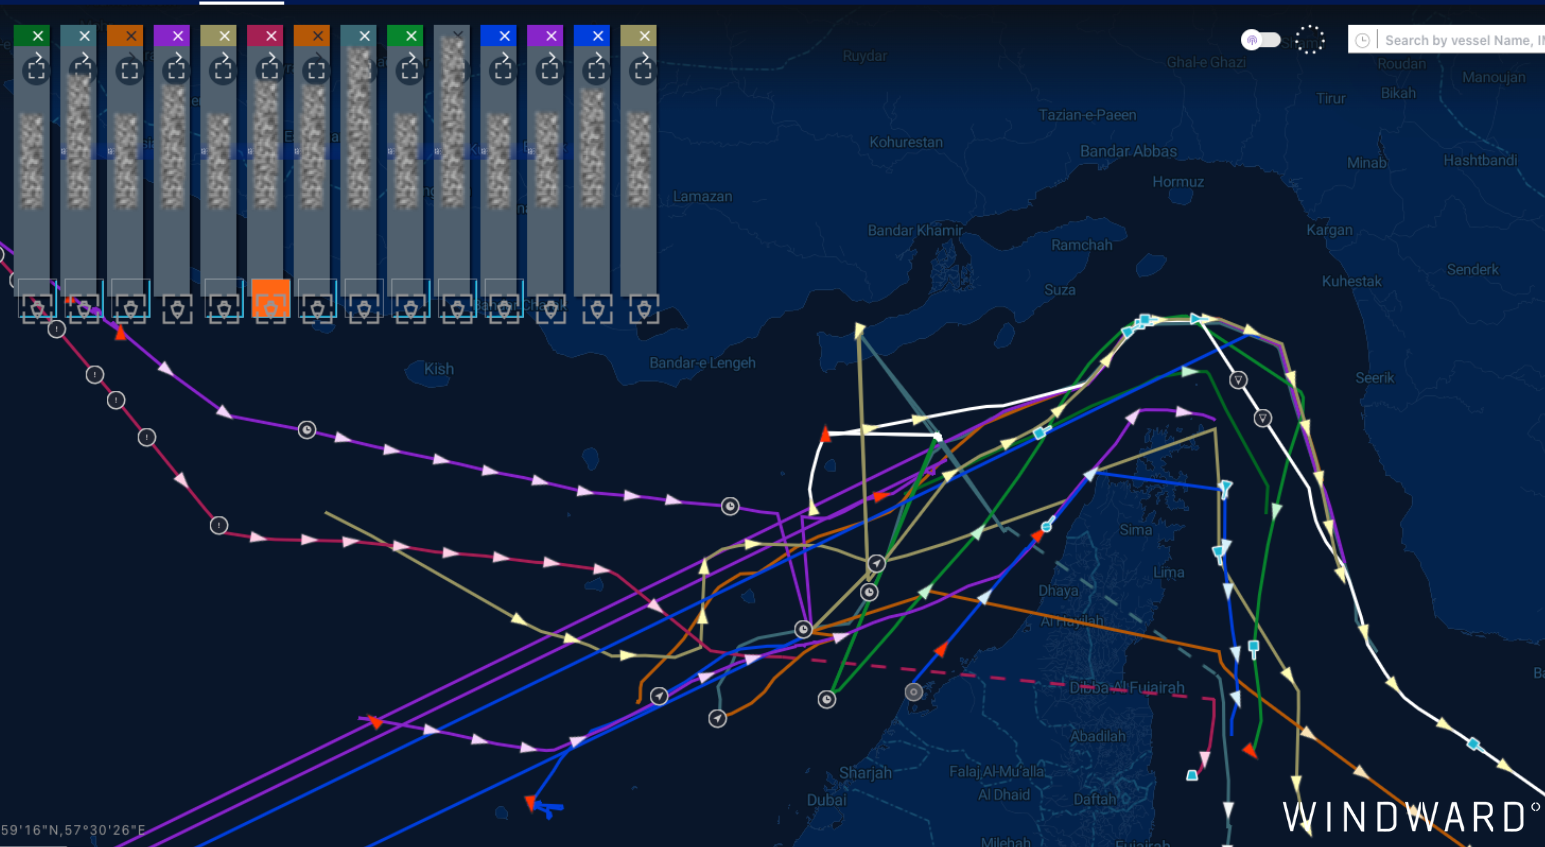Expand the first orange vessel card chevron

[131, 57]
